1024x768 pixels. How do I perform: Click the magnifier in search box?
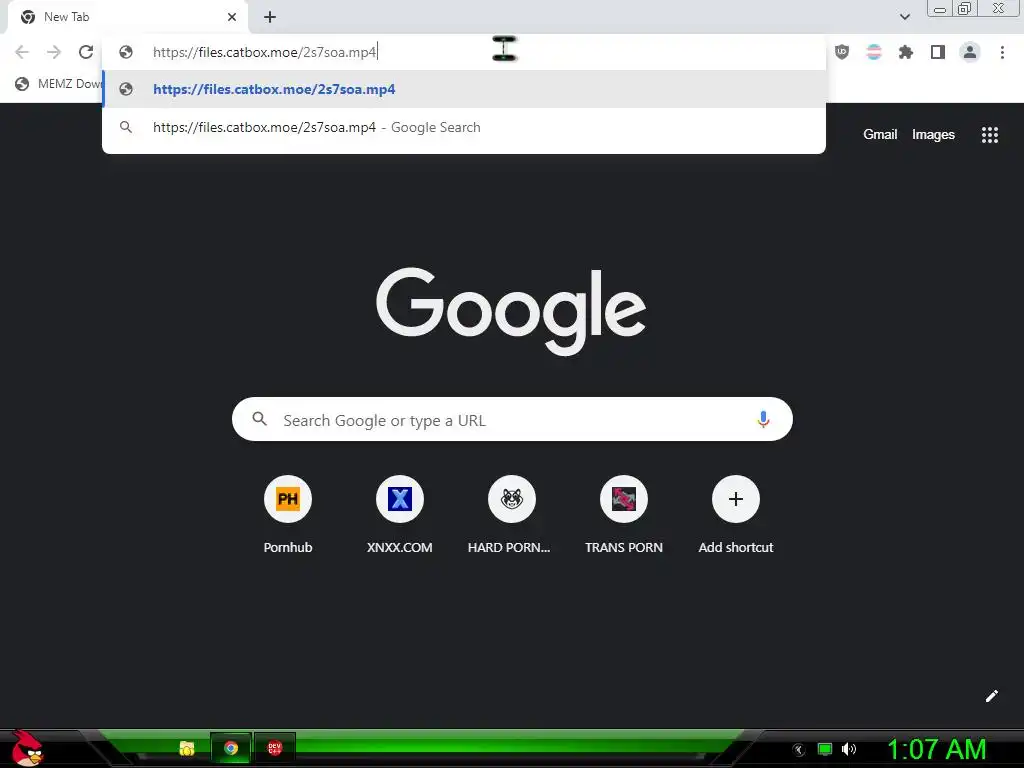(259, 419)
